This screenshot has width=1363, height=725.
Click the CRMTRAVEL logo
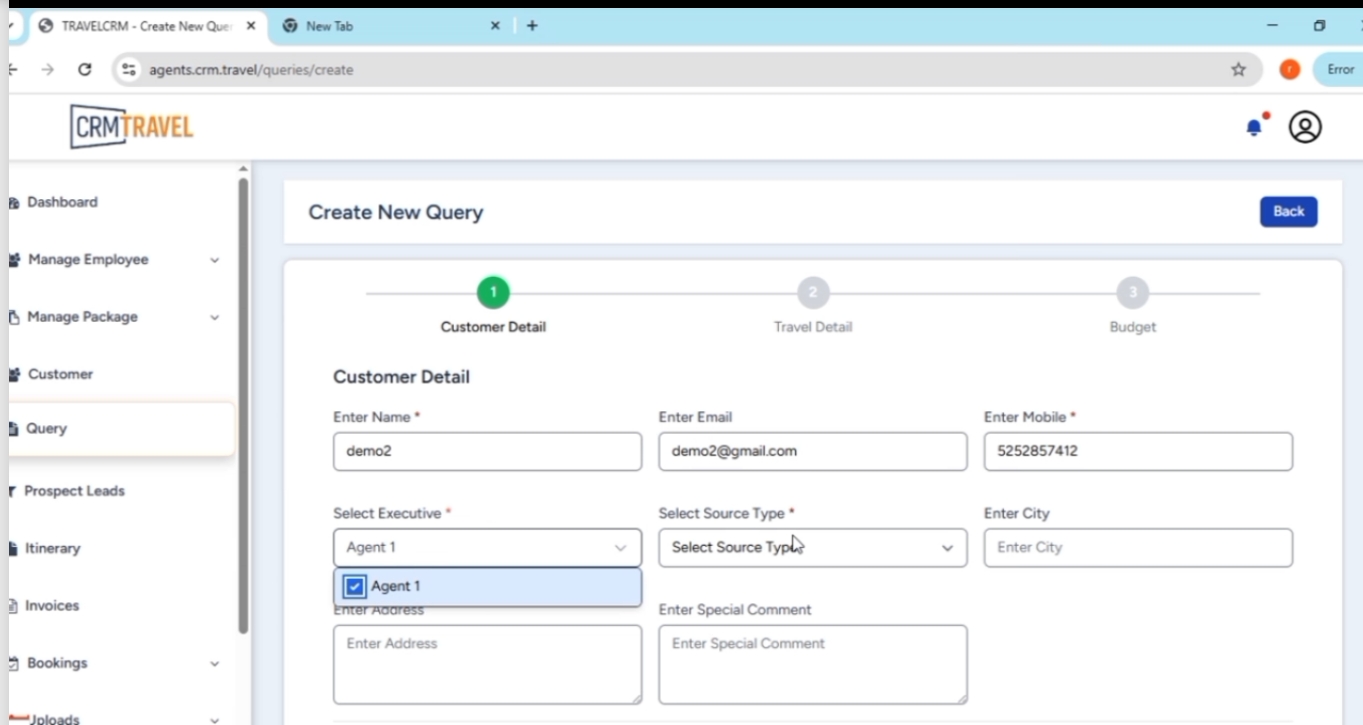coord(130,126)
